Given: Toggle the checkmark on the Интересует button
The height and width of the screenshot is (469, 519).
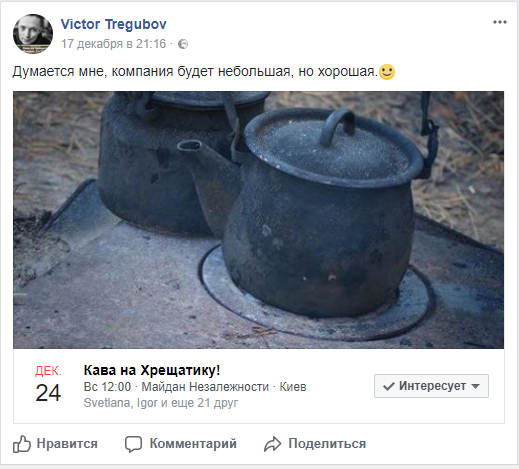Looking at the screenshot, I should tap(389, 386).
